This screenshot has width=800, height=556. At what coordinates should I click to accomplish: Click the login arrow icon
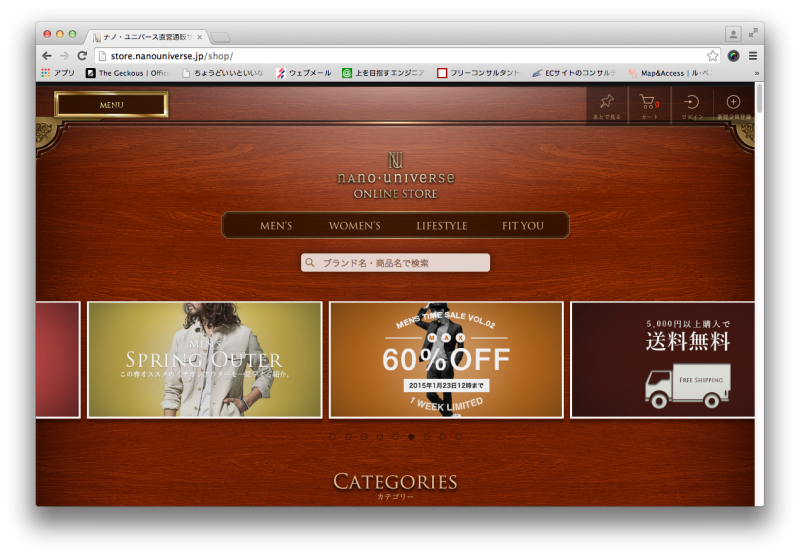pyautogui.click(x=691, y=103)
